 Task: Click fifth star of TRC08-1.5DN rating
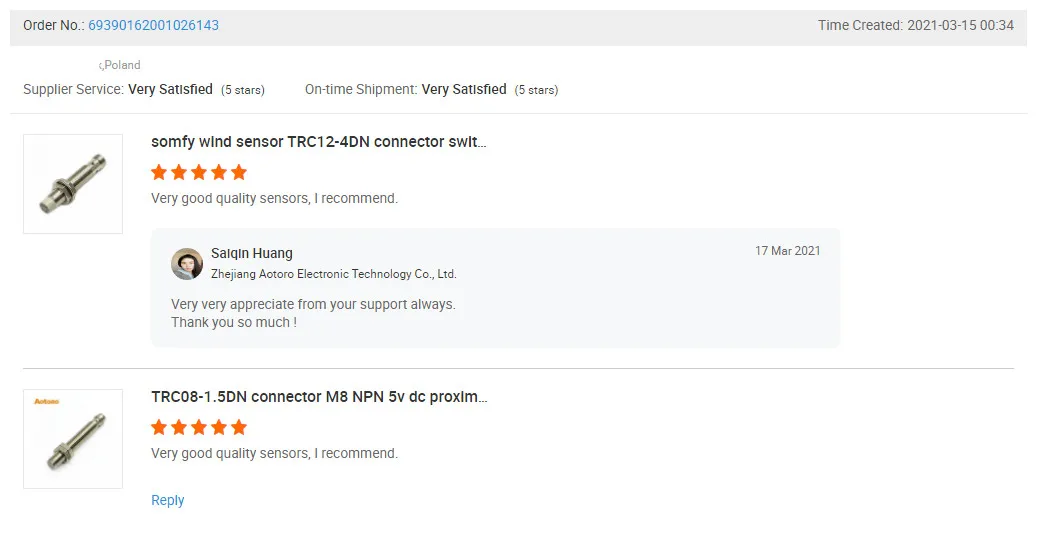pyautogui.click(x=239, y=427)
